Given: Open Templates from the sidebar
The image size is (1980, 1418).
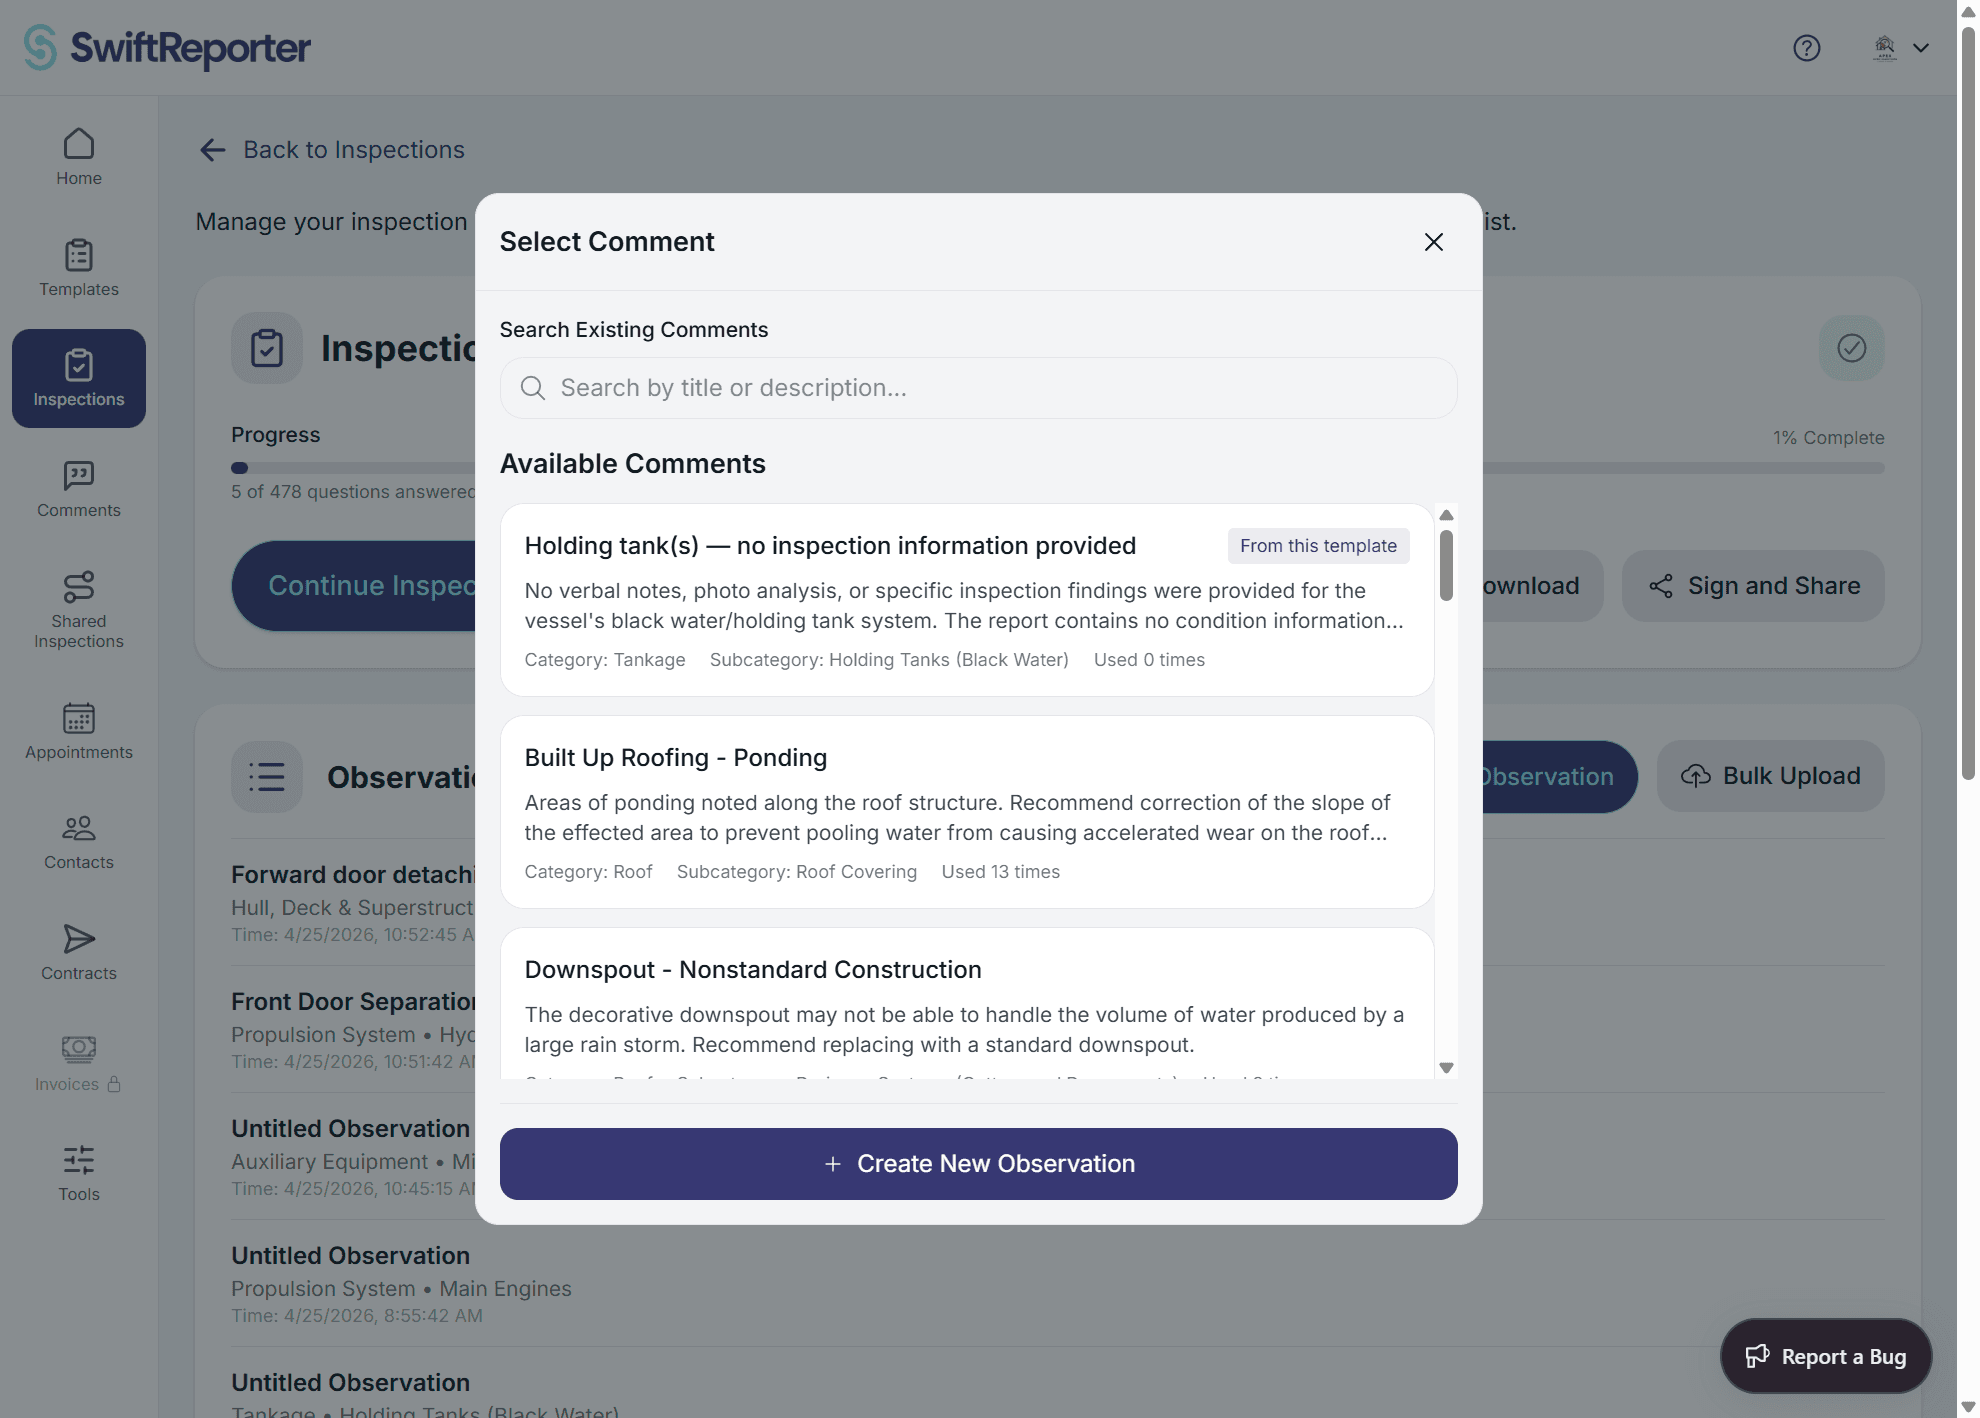Looking at the screenshot, I should tap(79, 268).
